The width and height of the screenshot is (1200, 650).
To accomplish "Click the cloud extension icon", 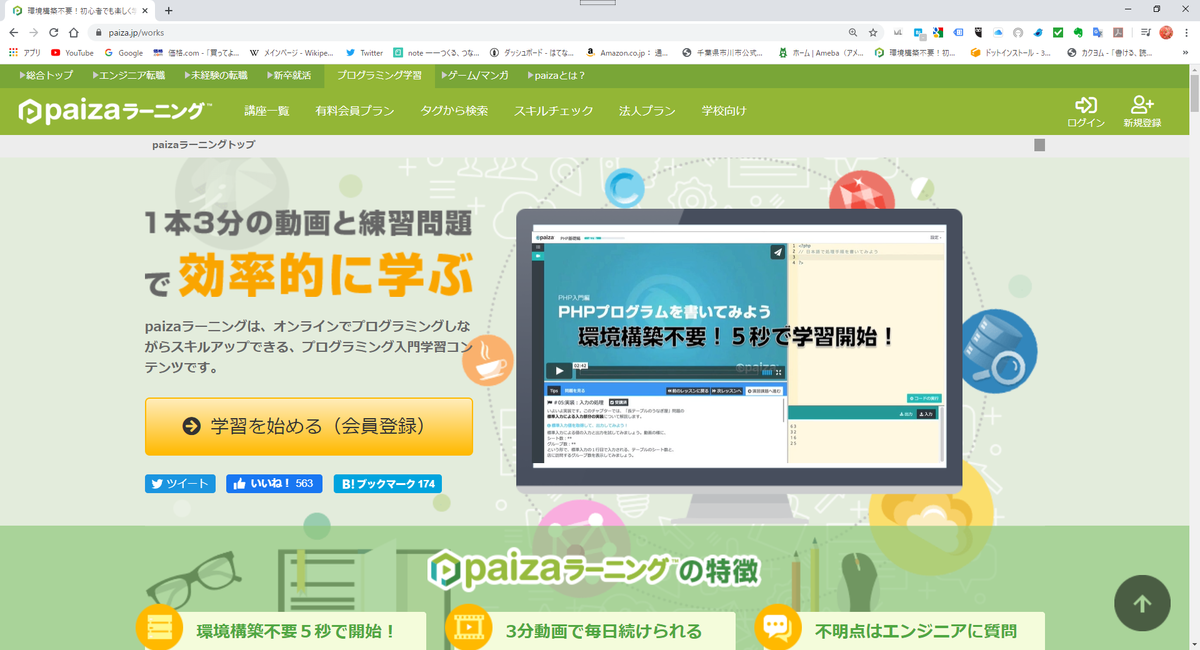I will click(997, 32).
